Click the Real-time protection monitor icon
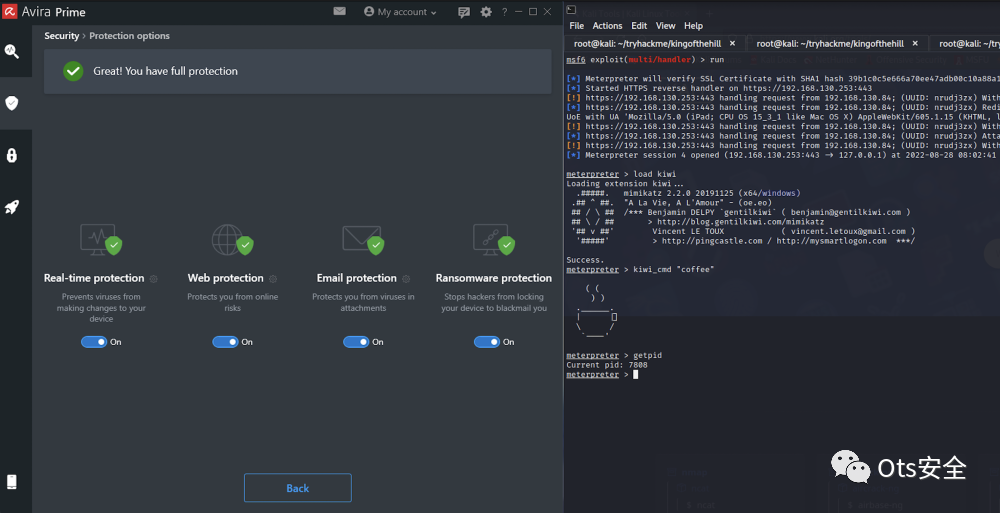The width and height of the screenshot is (1000, 513). [x=101, y=239]
